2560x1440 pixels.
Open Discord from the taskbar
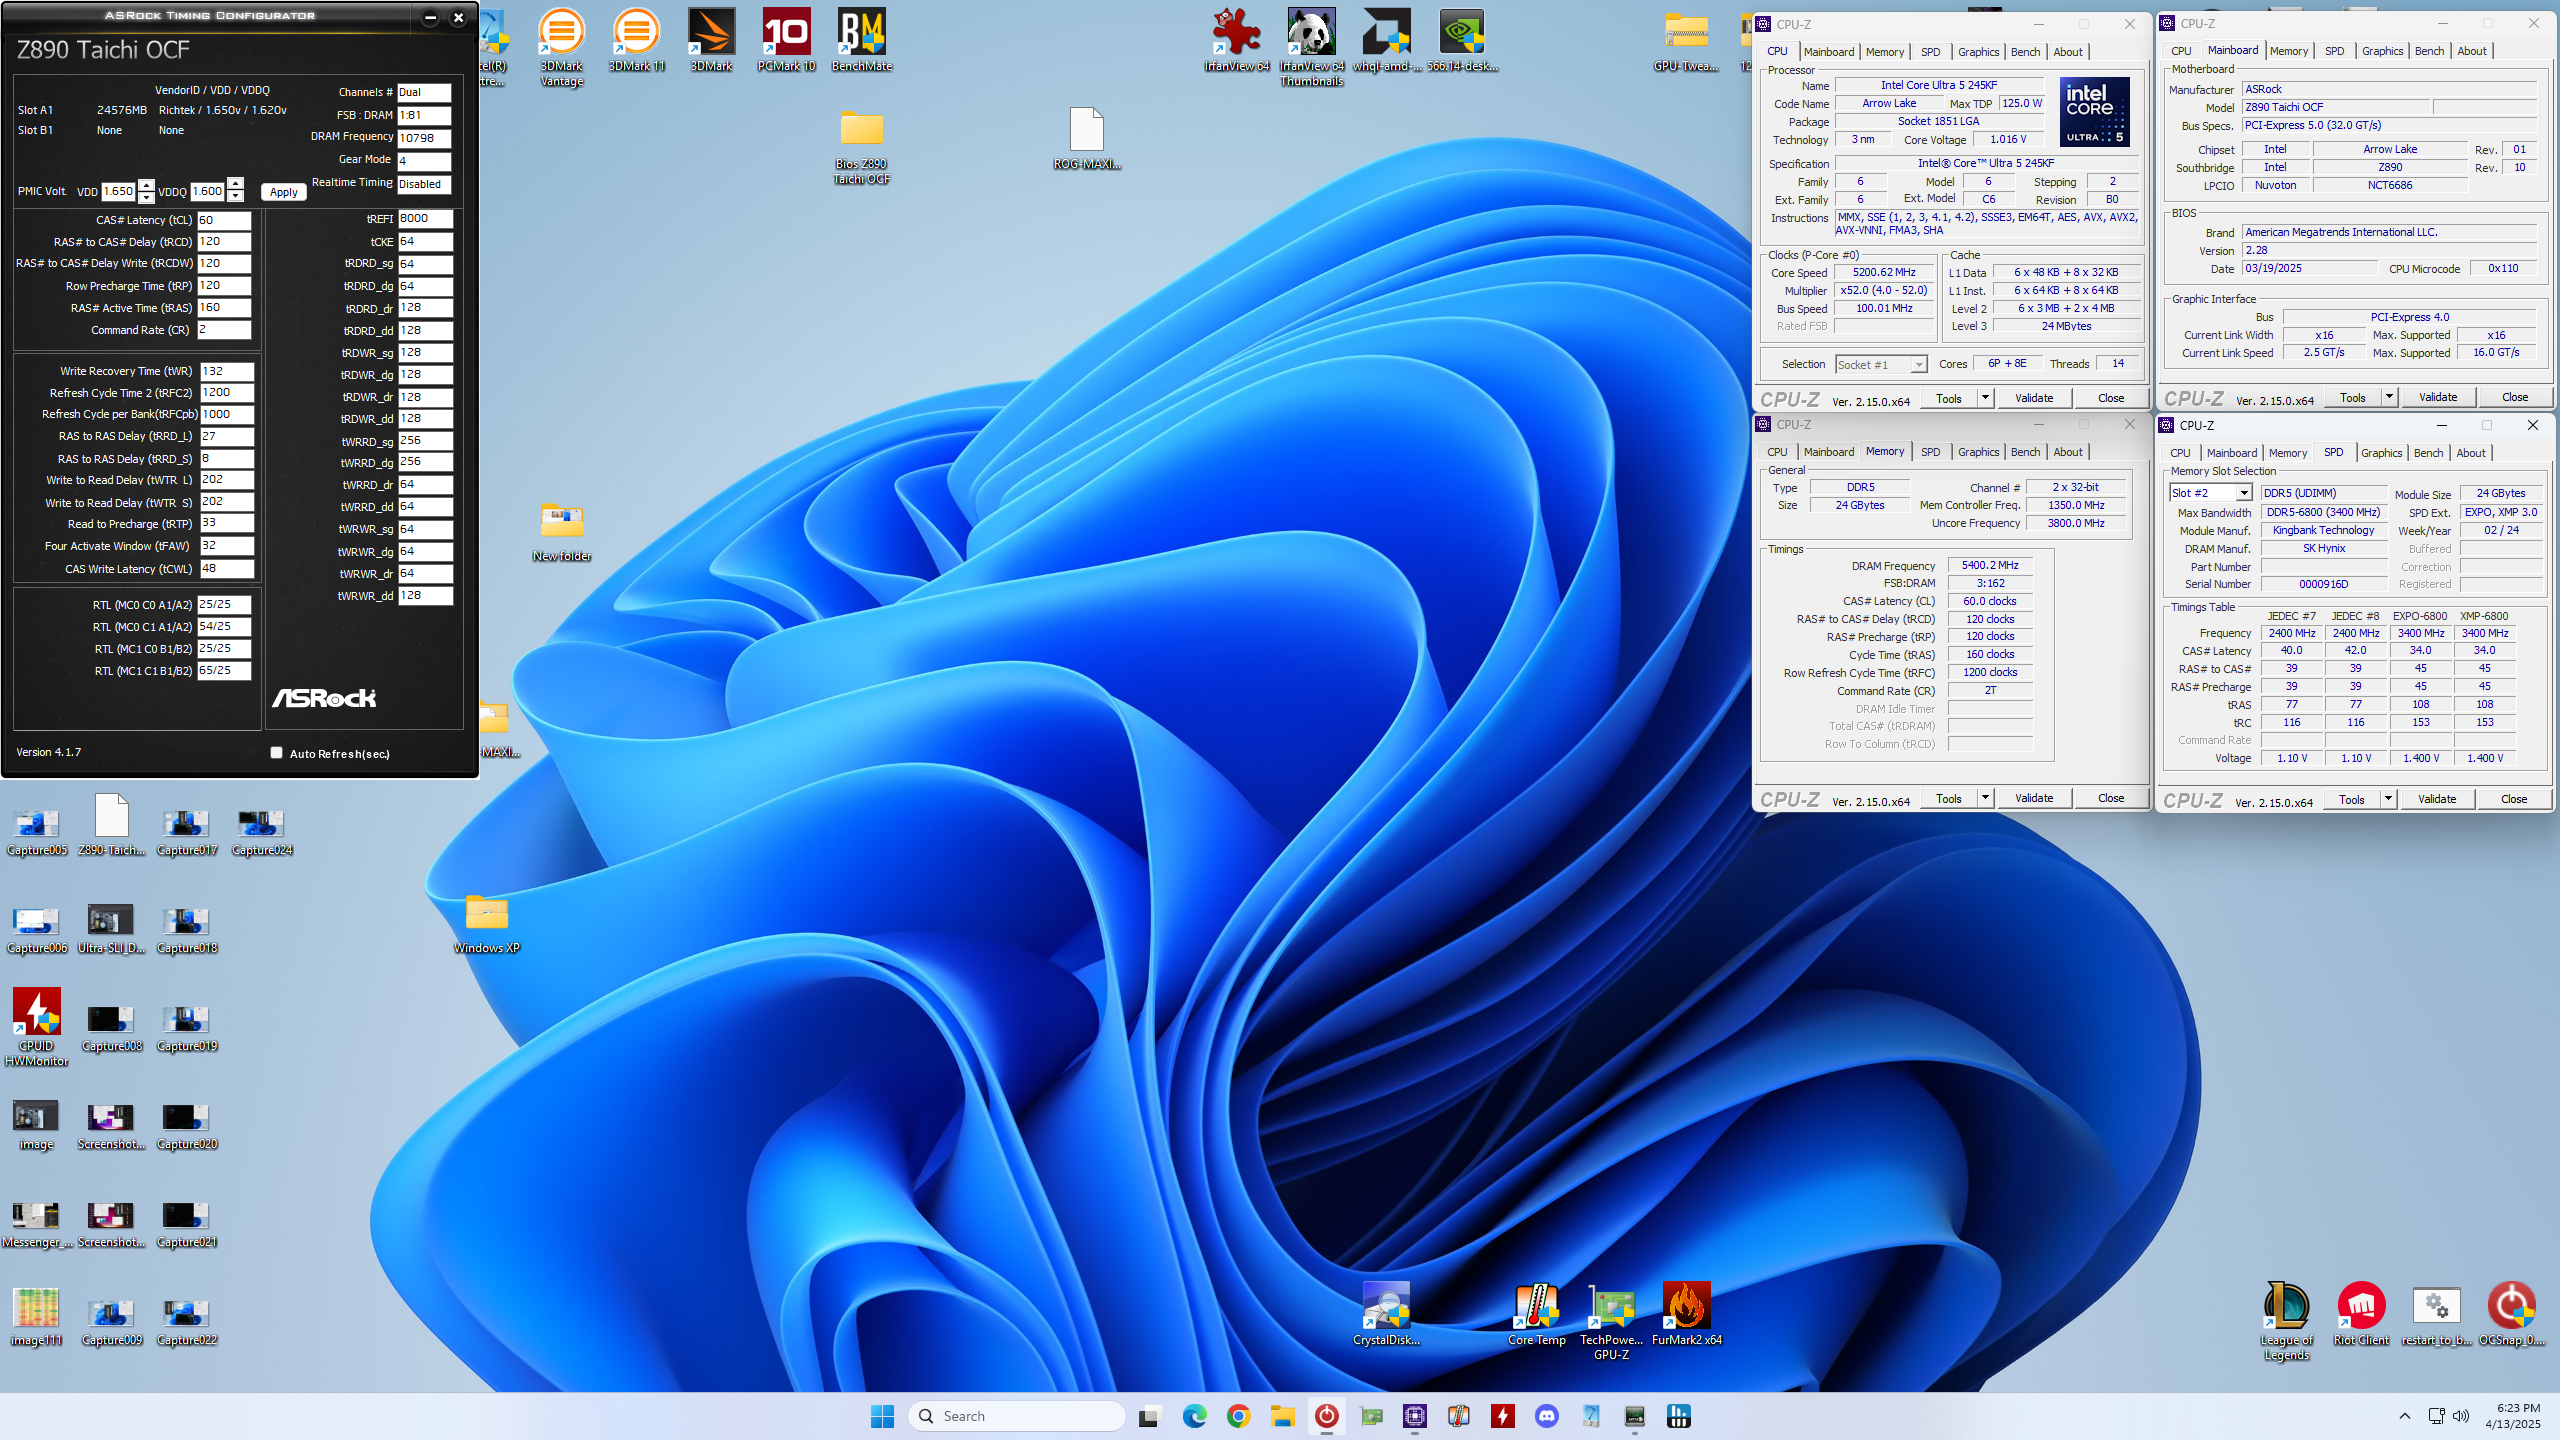[x=1547, y=1416]
